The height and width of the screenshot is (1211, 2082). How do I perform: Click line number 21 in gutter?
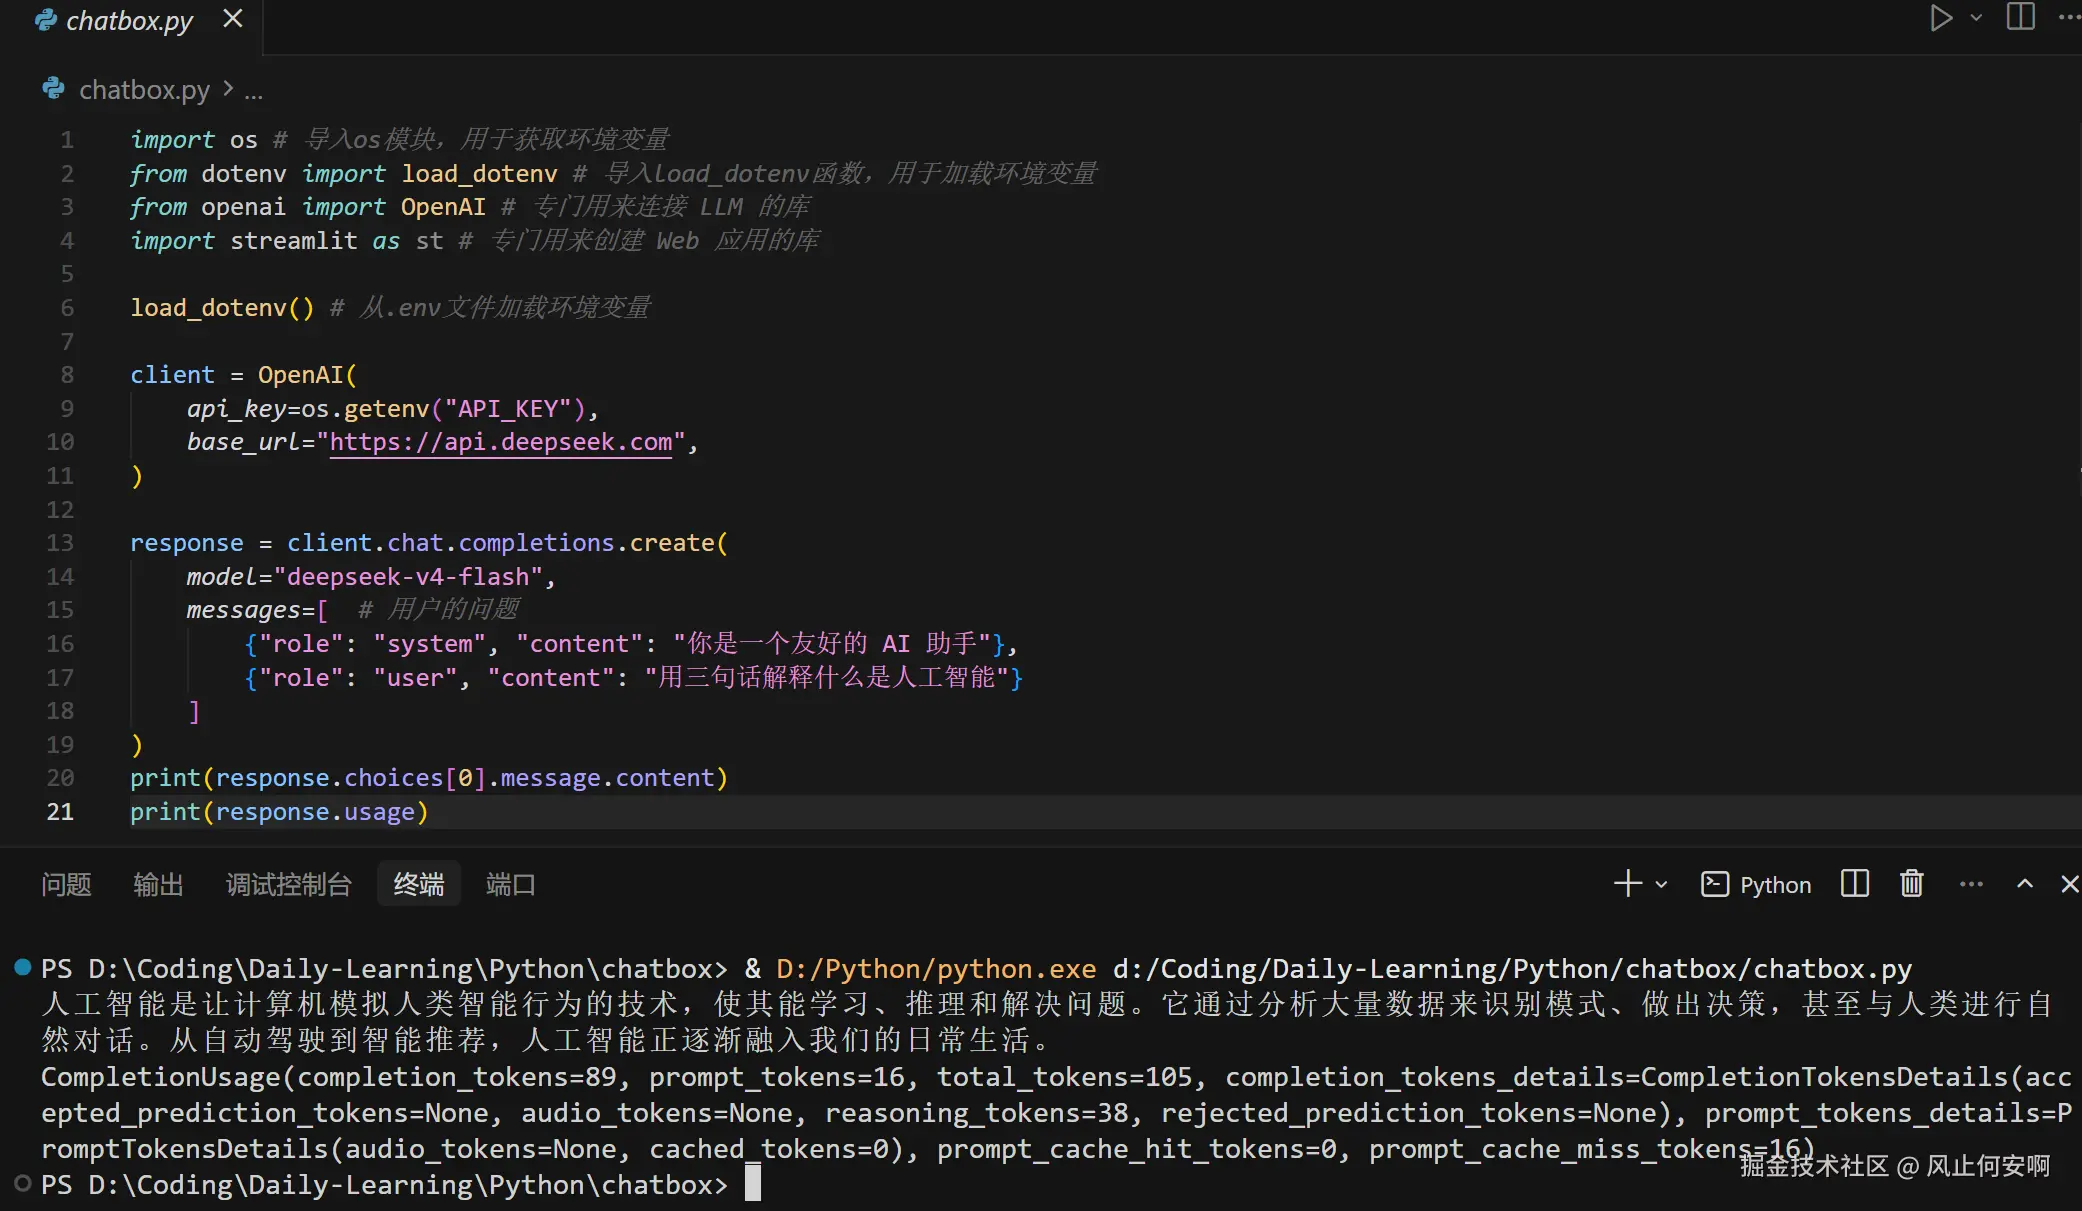(60, 812)
